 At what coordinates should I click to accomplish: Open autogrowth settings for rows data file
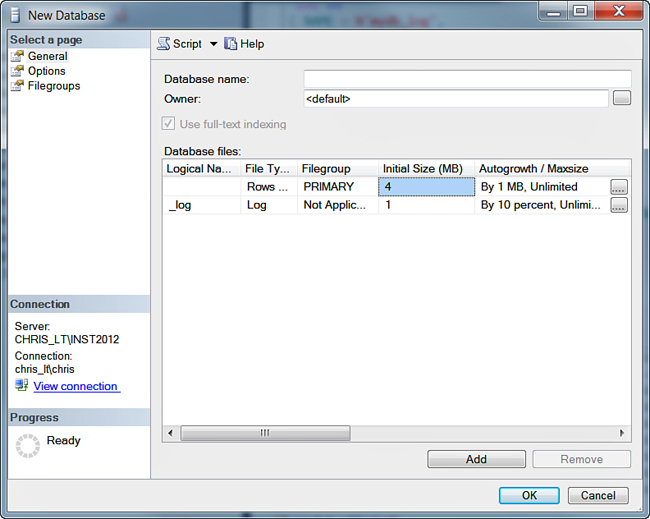click(619, 187)
